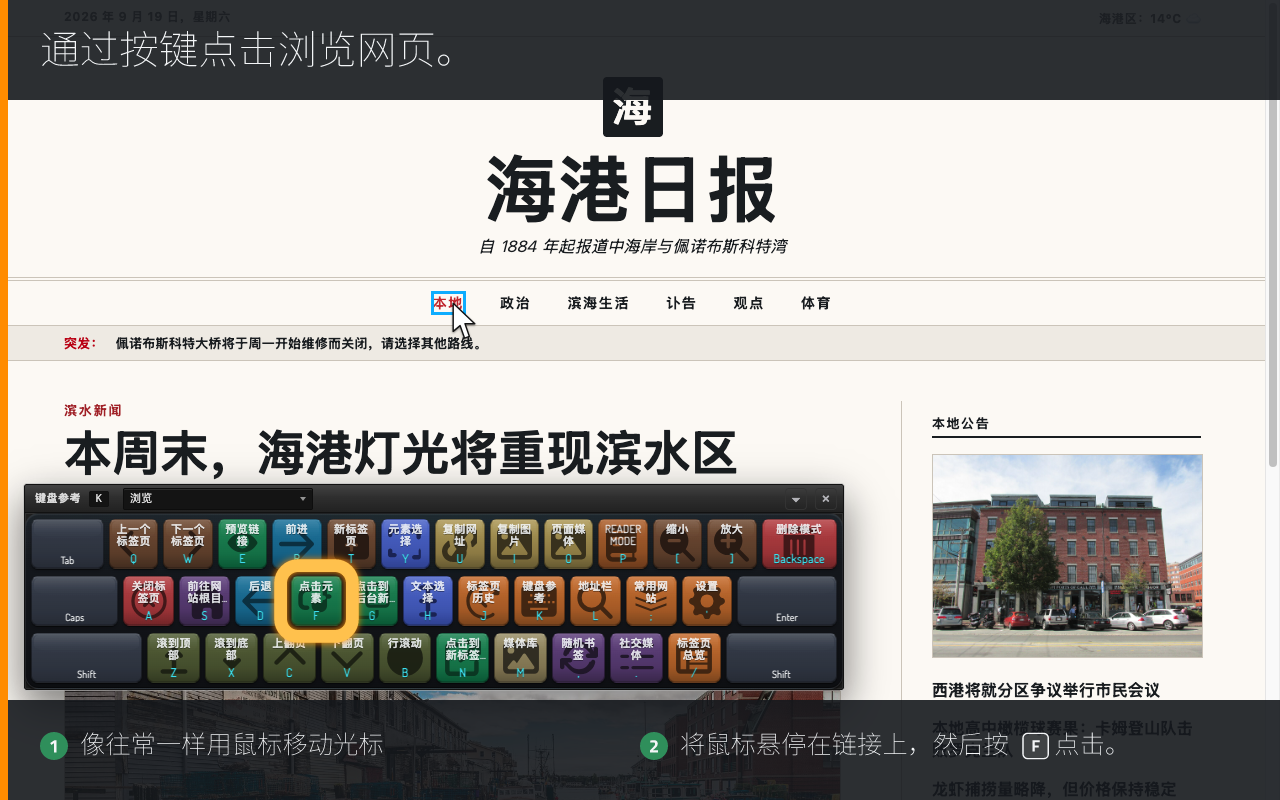1280x800 pixels.
Task: Click the 关闭标签页 (A) key icon
Action: click(148, 601)
